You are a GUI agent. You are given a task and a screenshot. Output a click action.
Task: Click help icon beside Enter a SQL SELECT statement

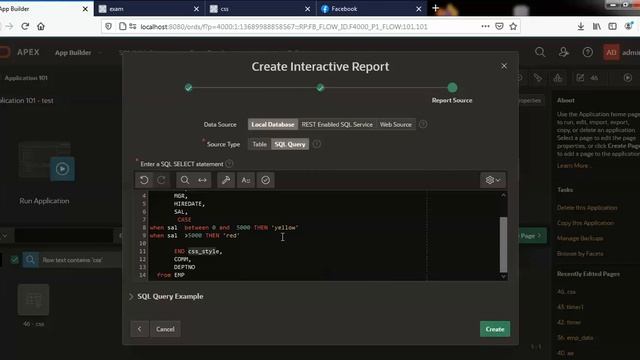point(229,164)
